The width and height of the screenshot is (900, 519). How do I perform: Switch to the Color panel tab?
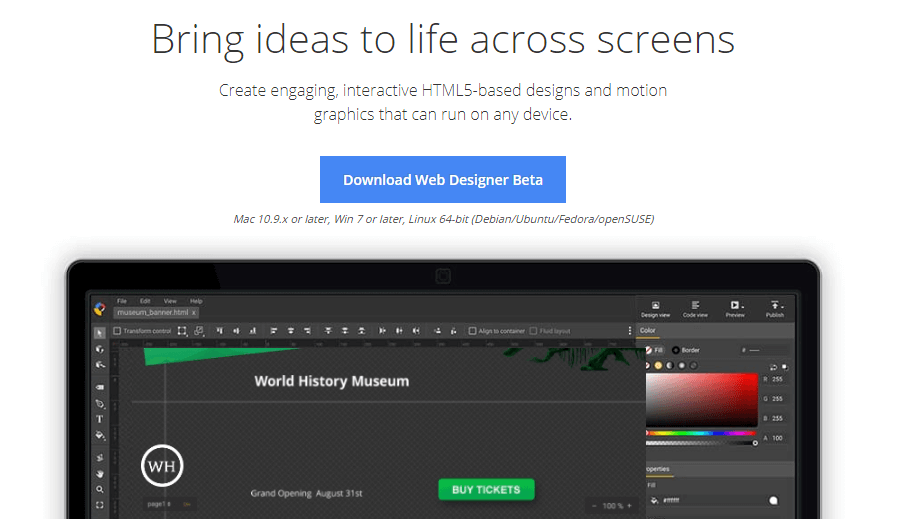(647, 331)
